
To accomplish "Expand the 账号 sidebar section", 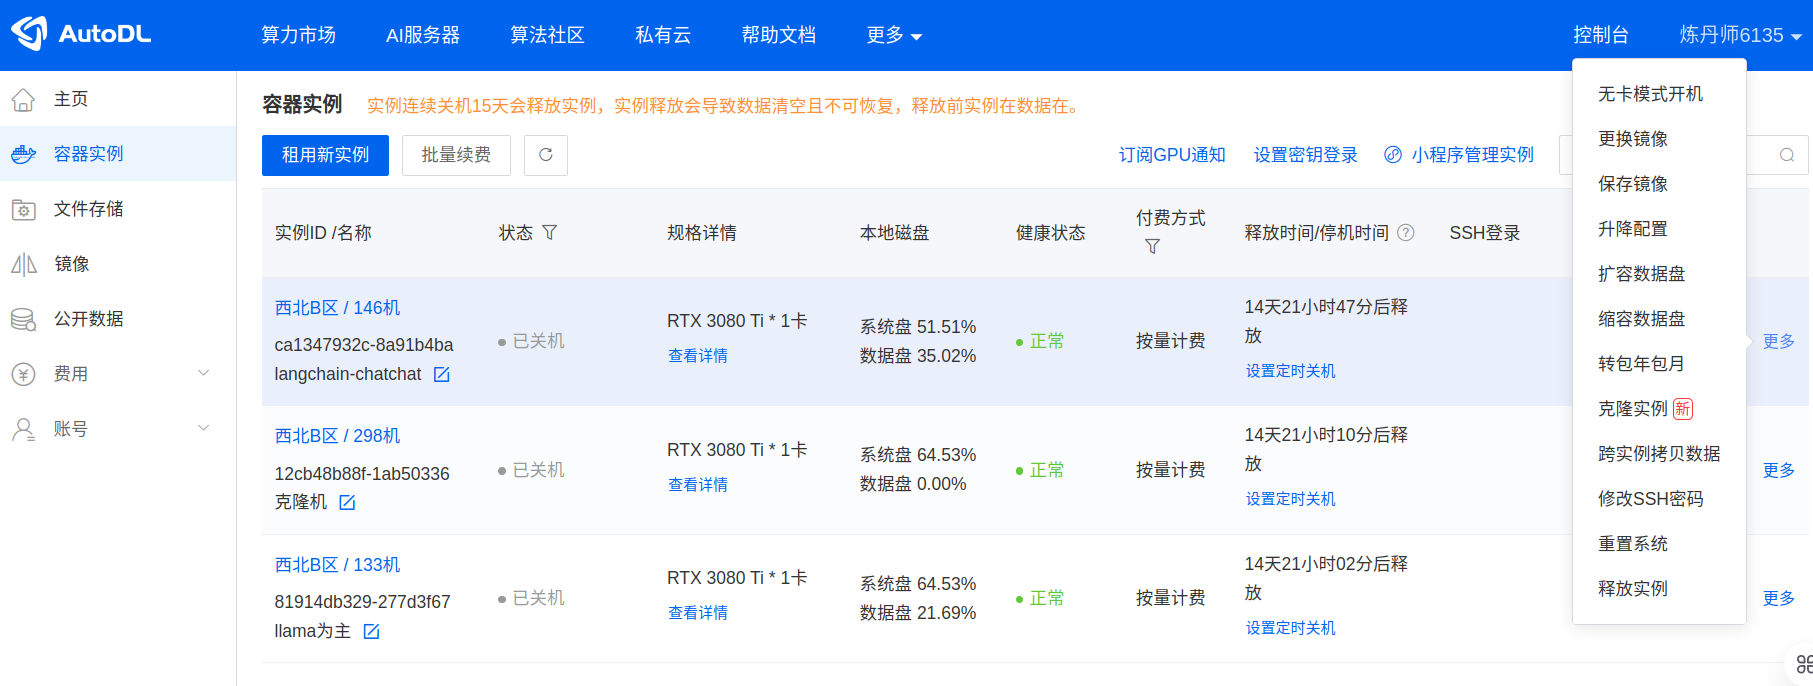I will (203, 428).
